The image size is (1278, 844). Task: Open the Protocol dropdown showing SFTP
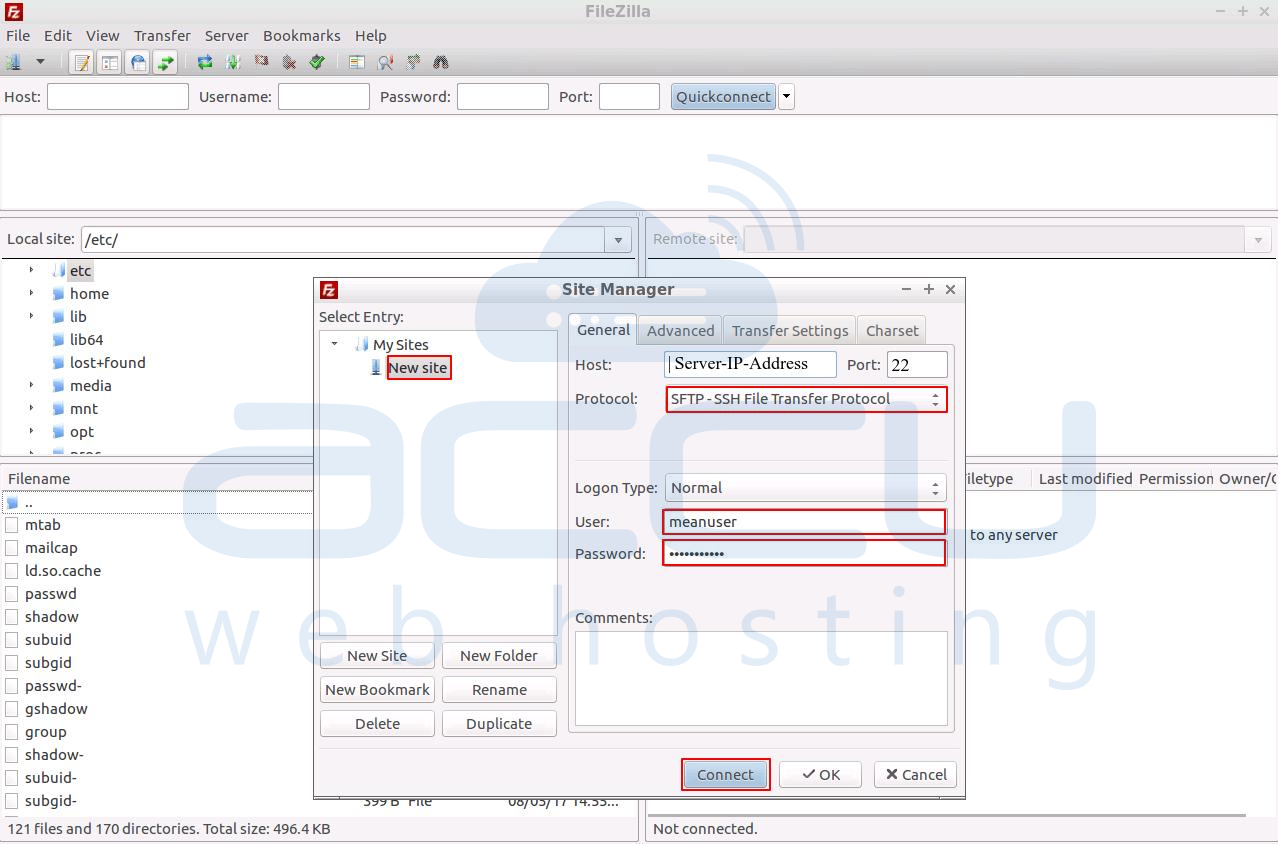(x=806, y=399)
